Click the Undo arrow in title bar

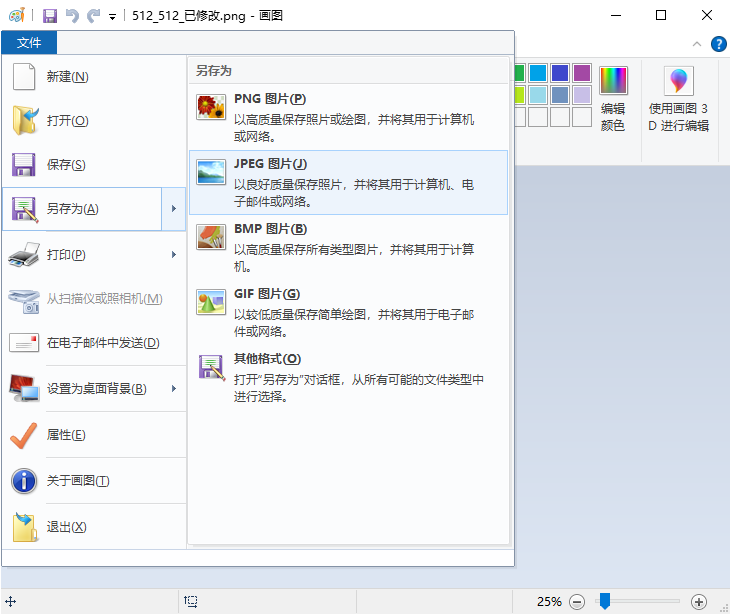pyautogui.click(x=72, y=16)
